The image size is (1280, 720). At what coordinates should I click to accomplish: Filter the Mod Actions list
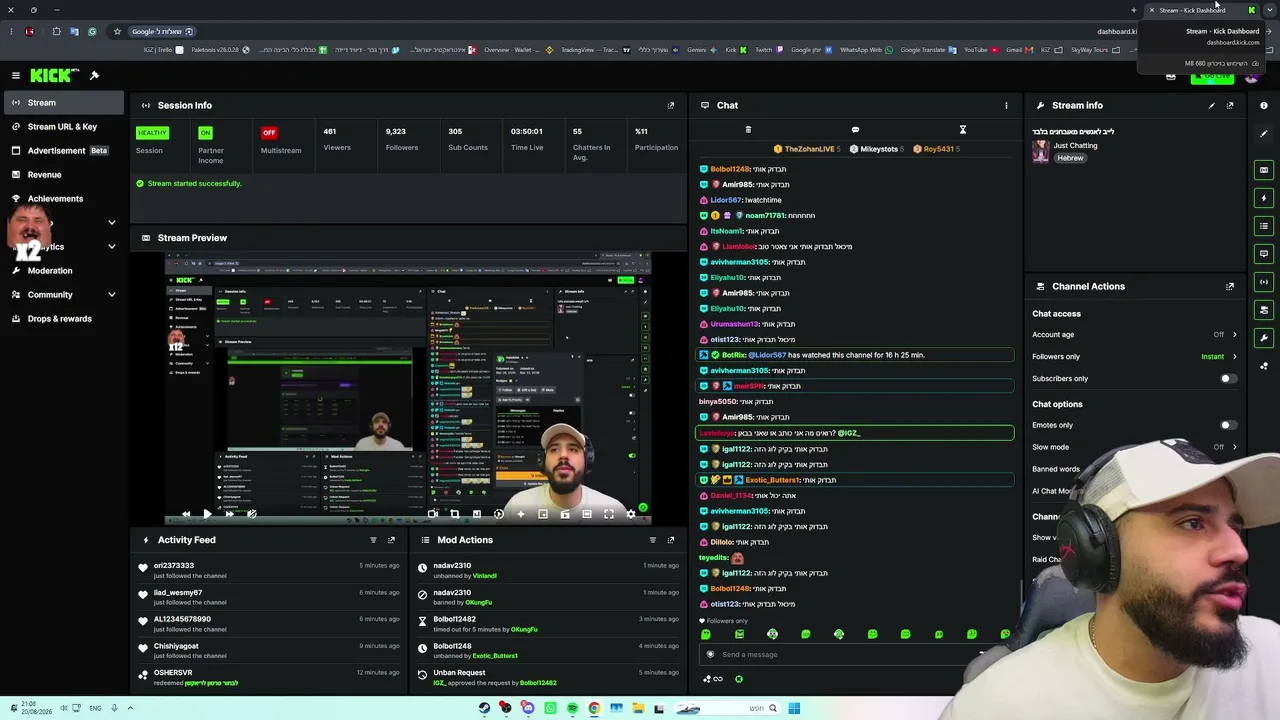coord(653,540)
